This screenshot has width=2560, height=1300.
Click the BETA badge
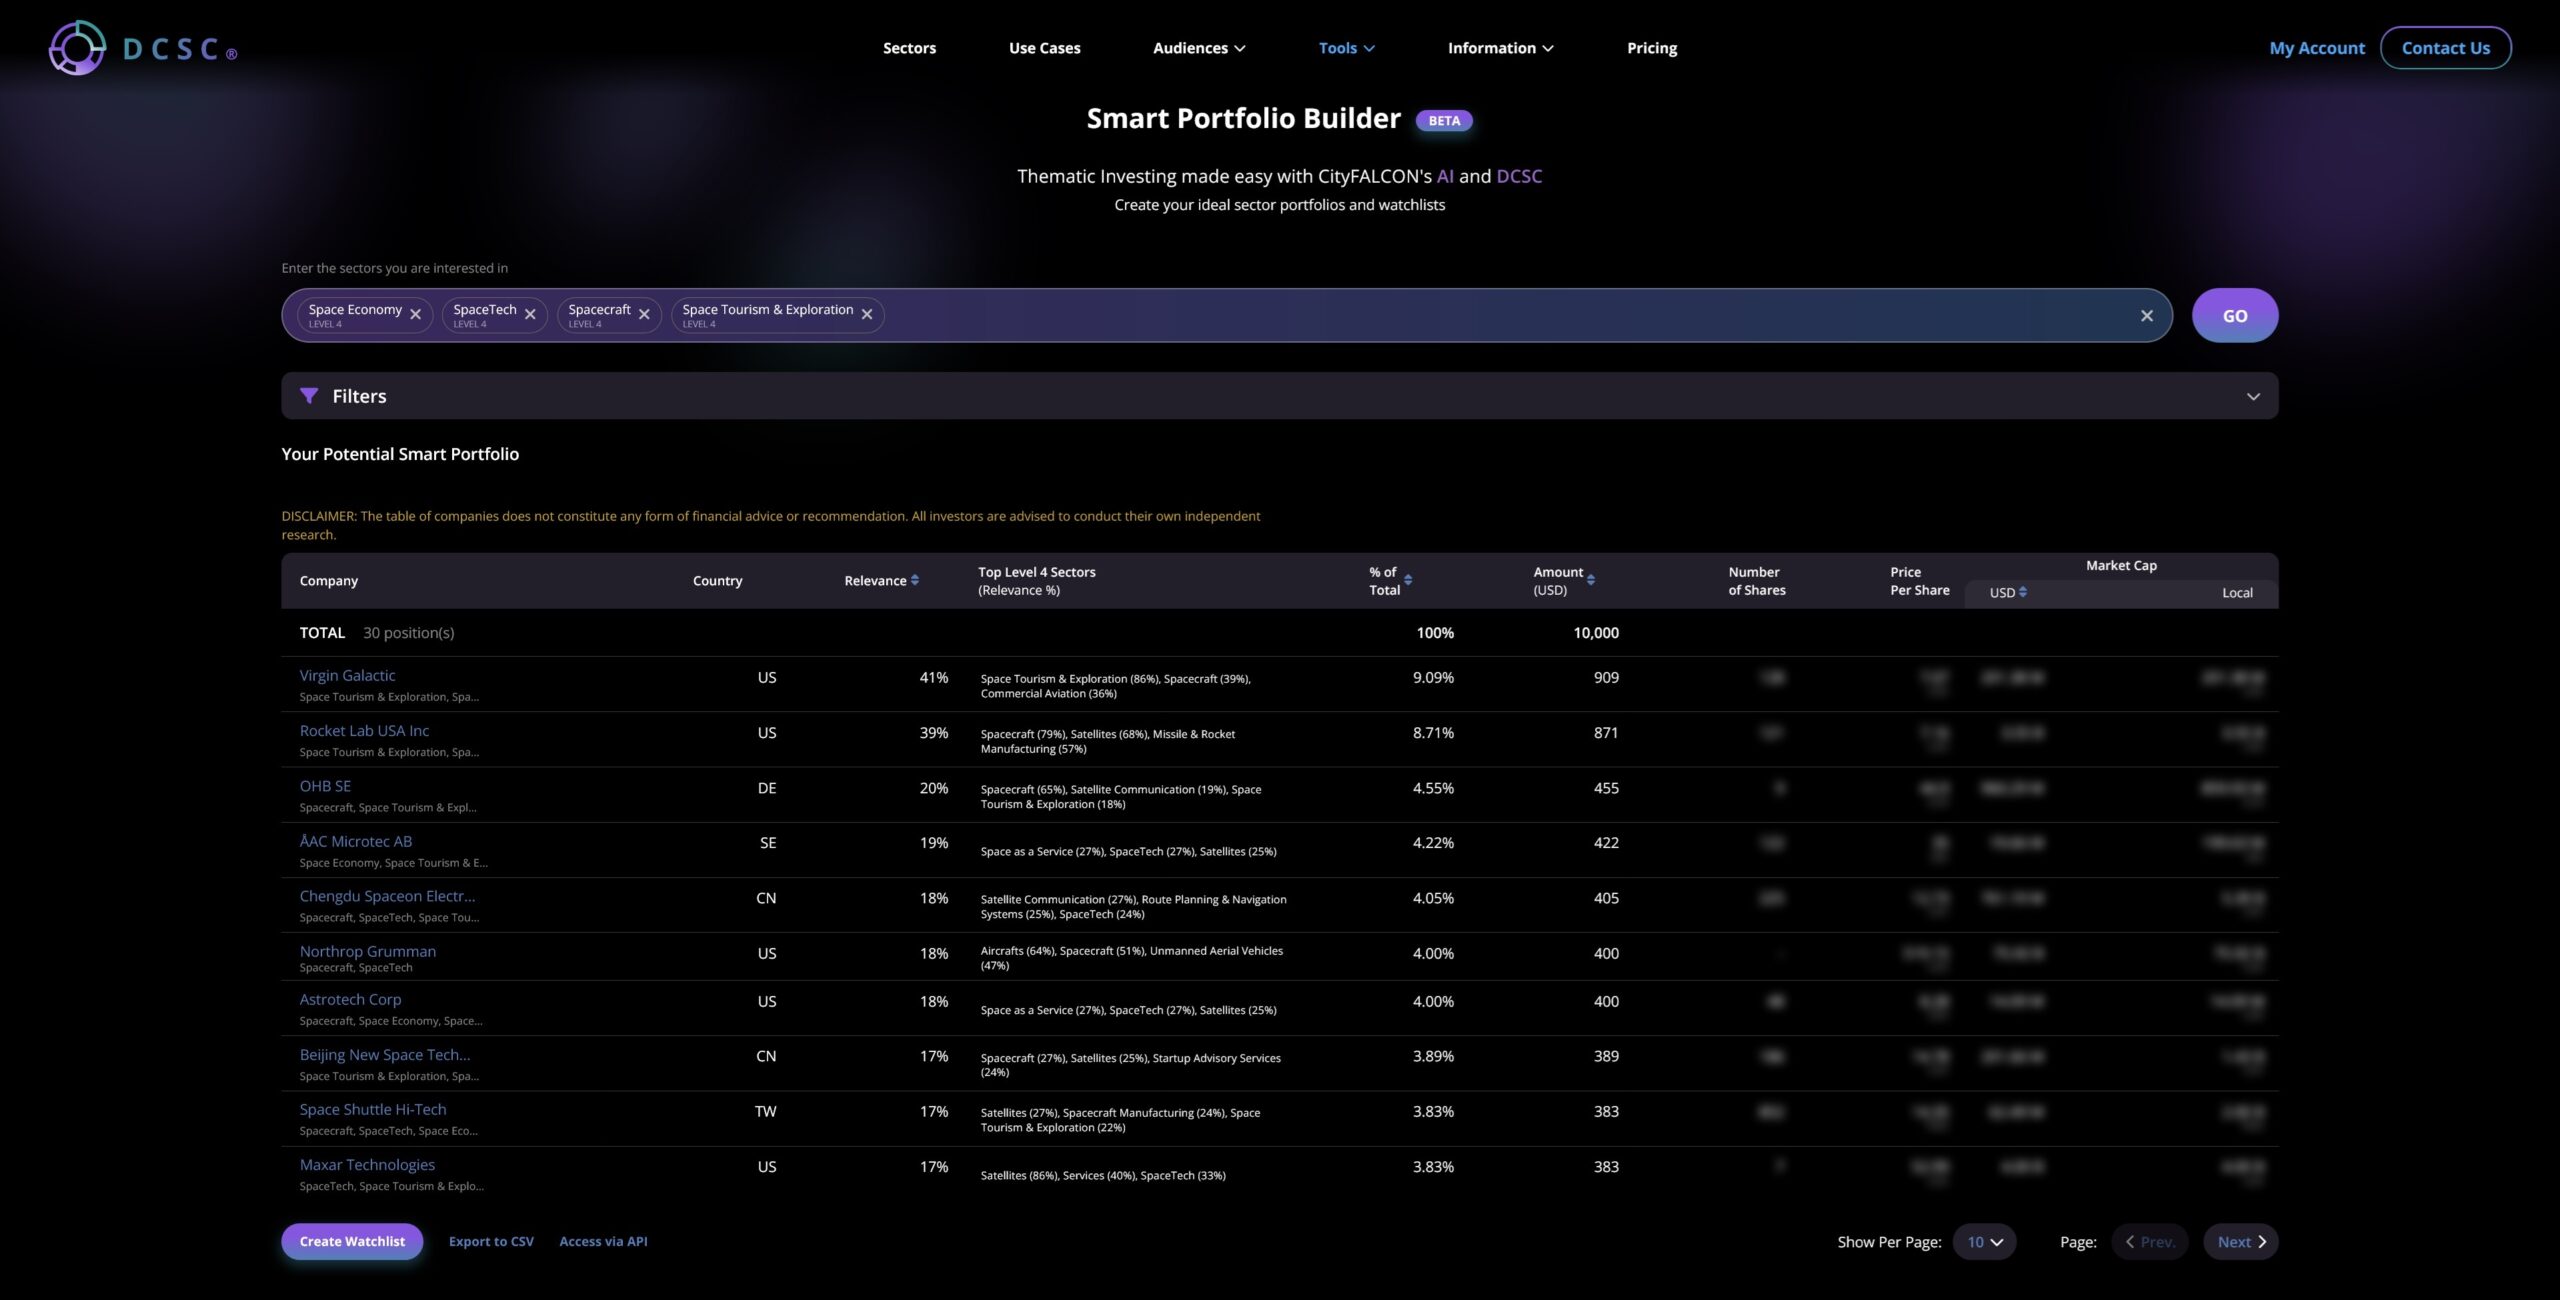coord(1444,121)
